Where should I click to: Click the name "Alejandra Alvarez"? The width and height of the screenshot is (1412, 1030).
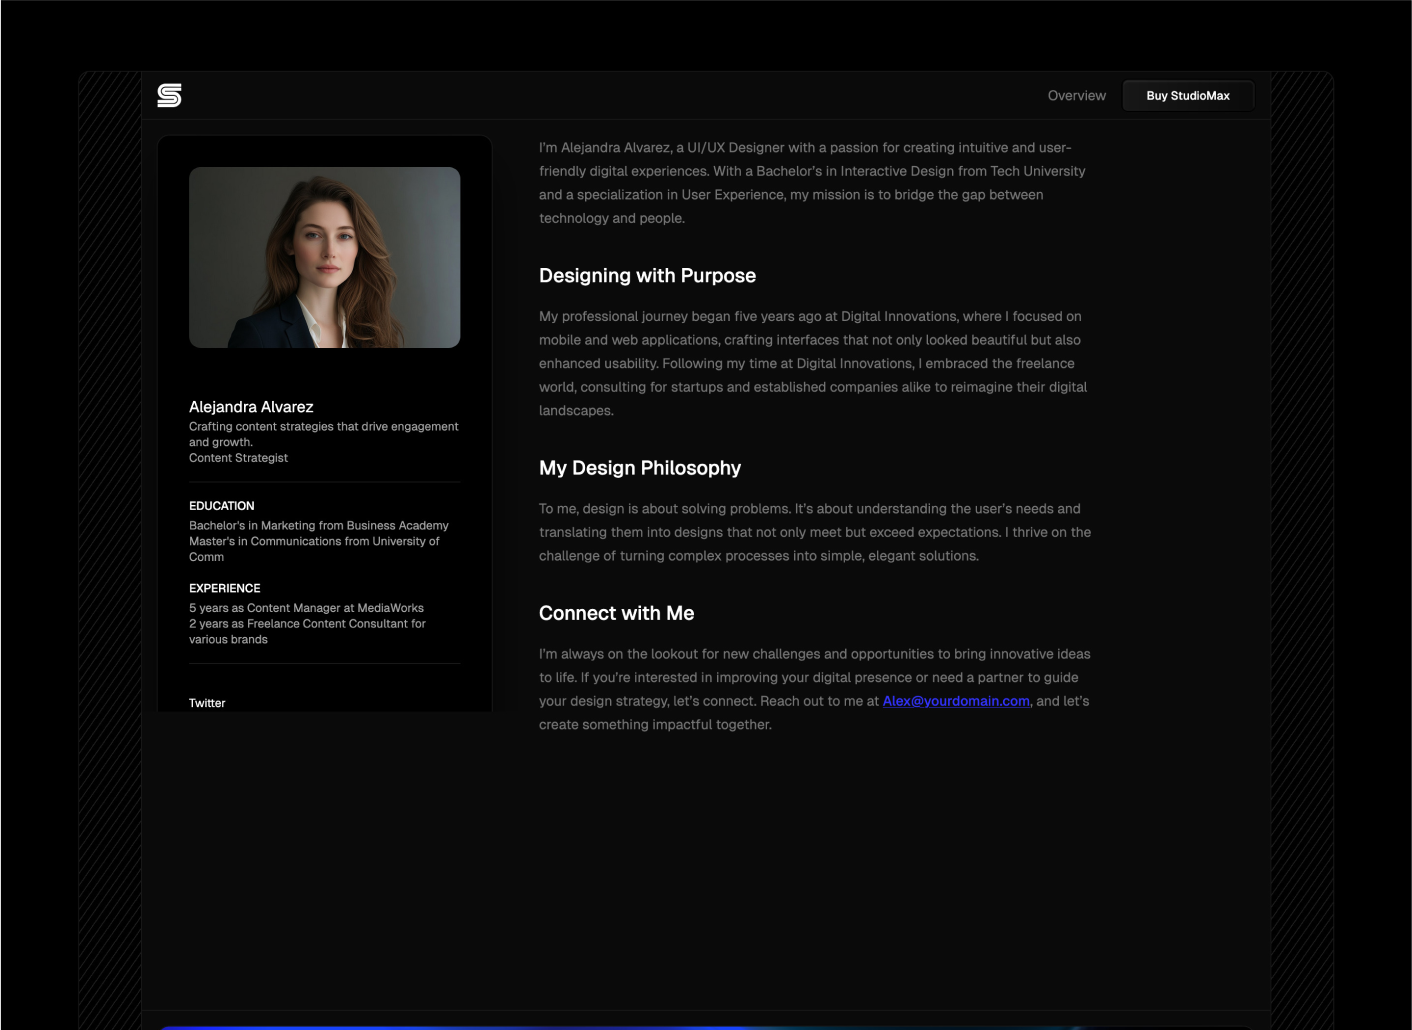(251, 407)
